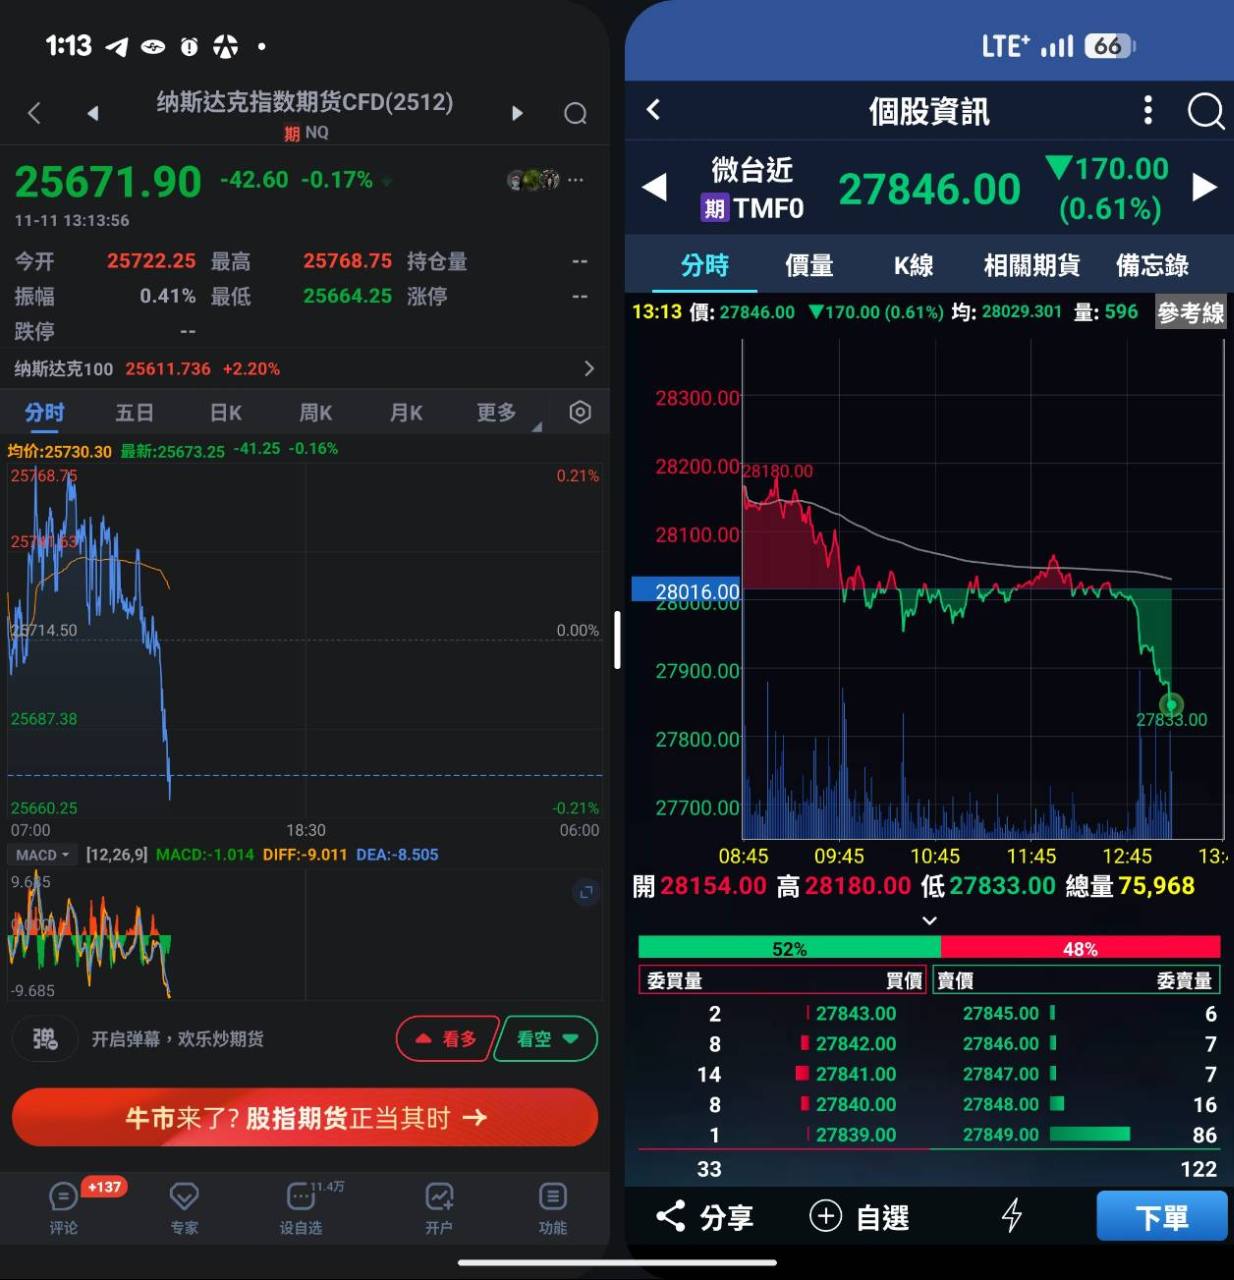The width and height of the screenshot is (1234, 1280).
Task: Expand the 纳斯达克100 index row chevron
Action: click(589, 368)
